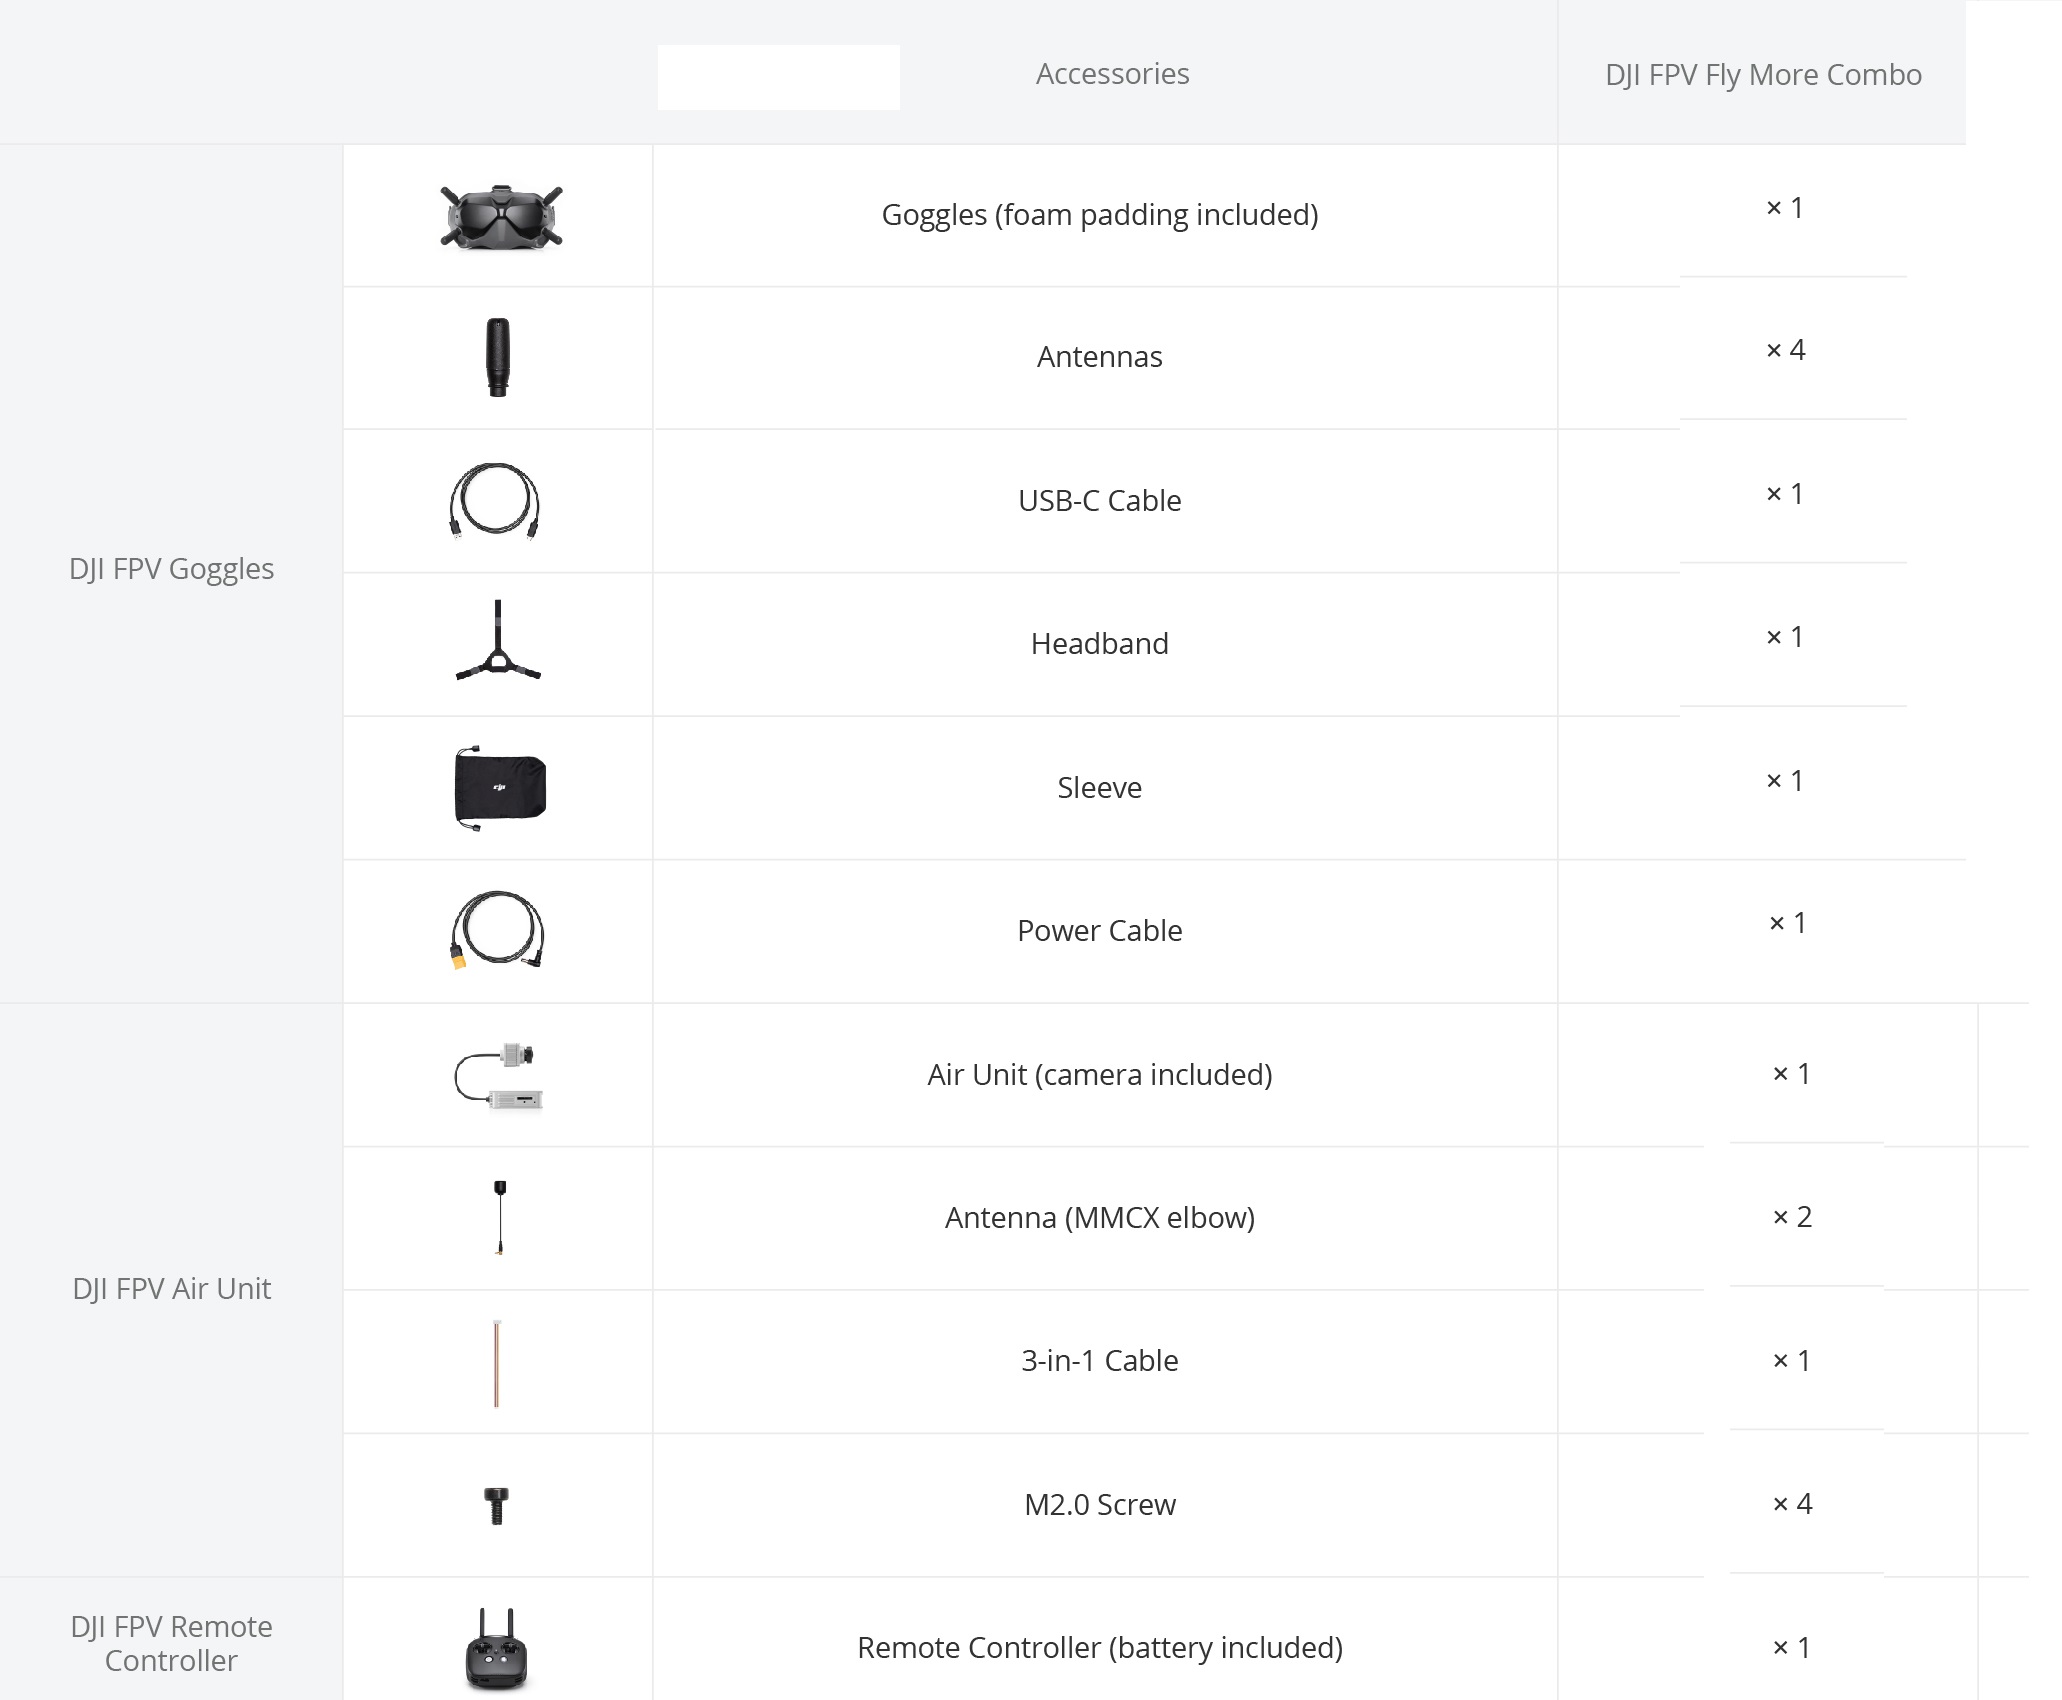2062x1700 pixels.
Task: Click the Goggles product image
Action: 501,216
